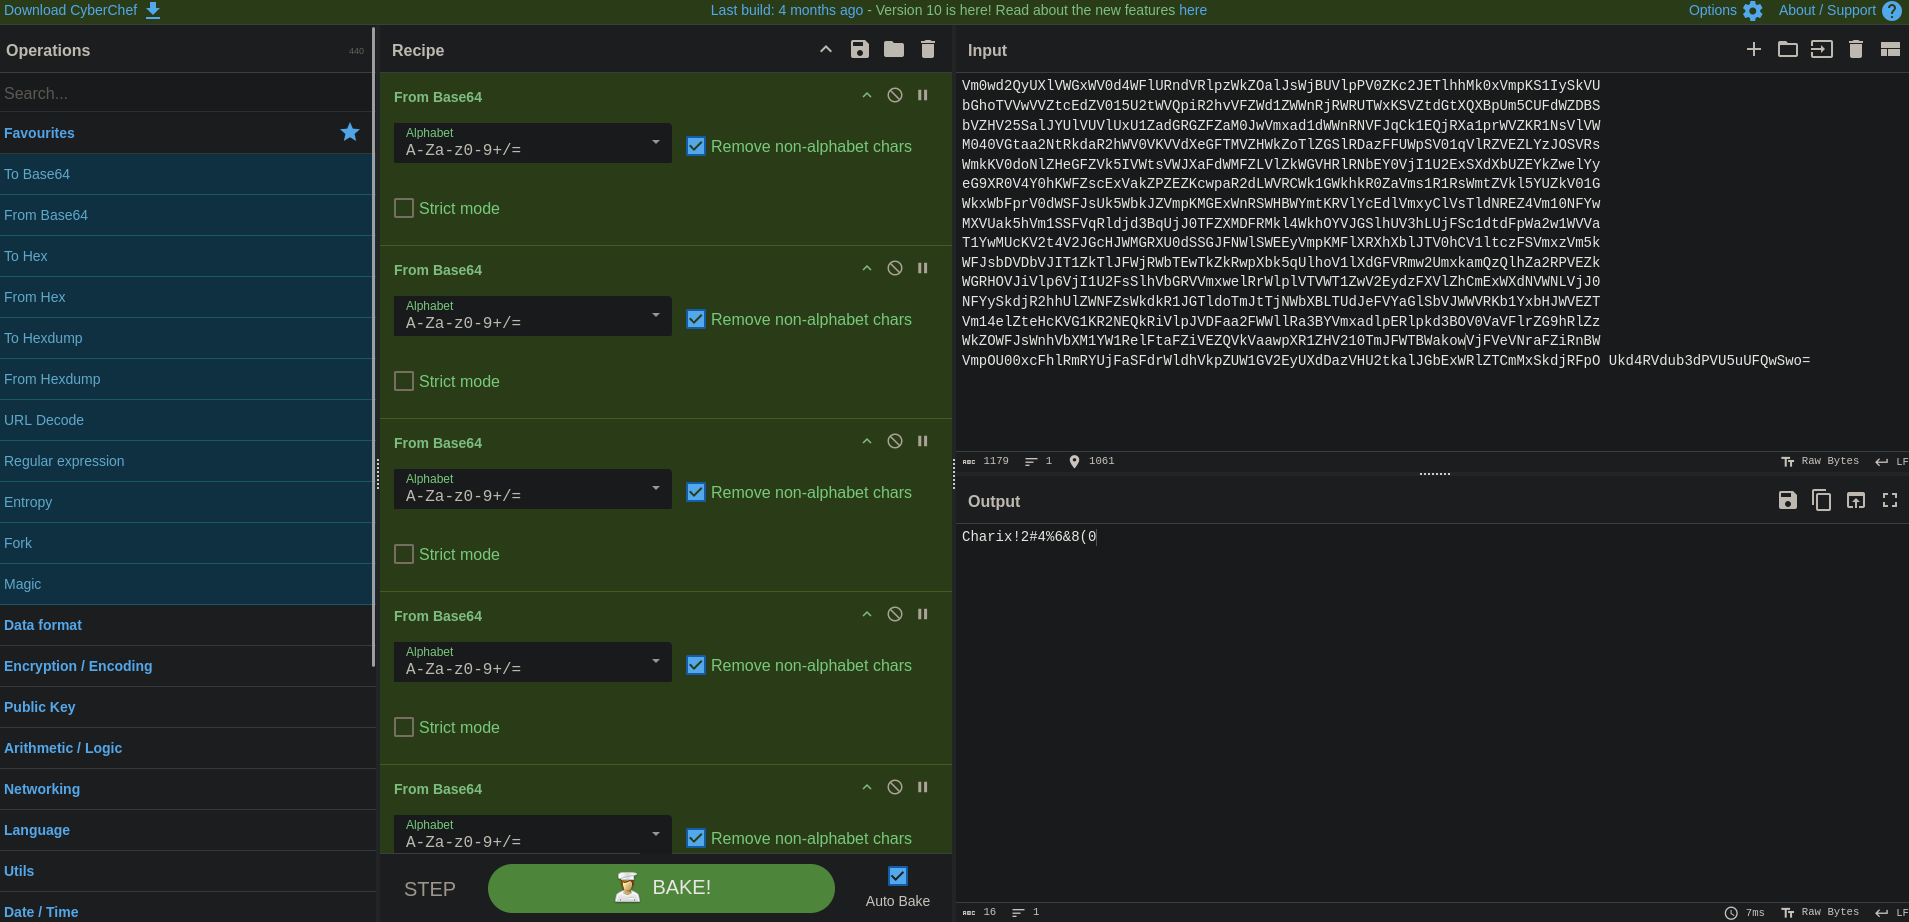
Task: Enable Strict mode in first From Base64
Action: click(x=404, y=208)
